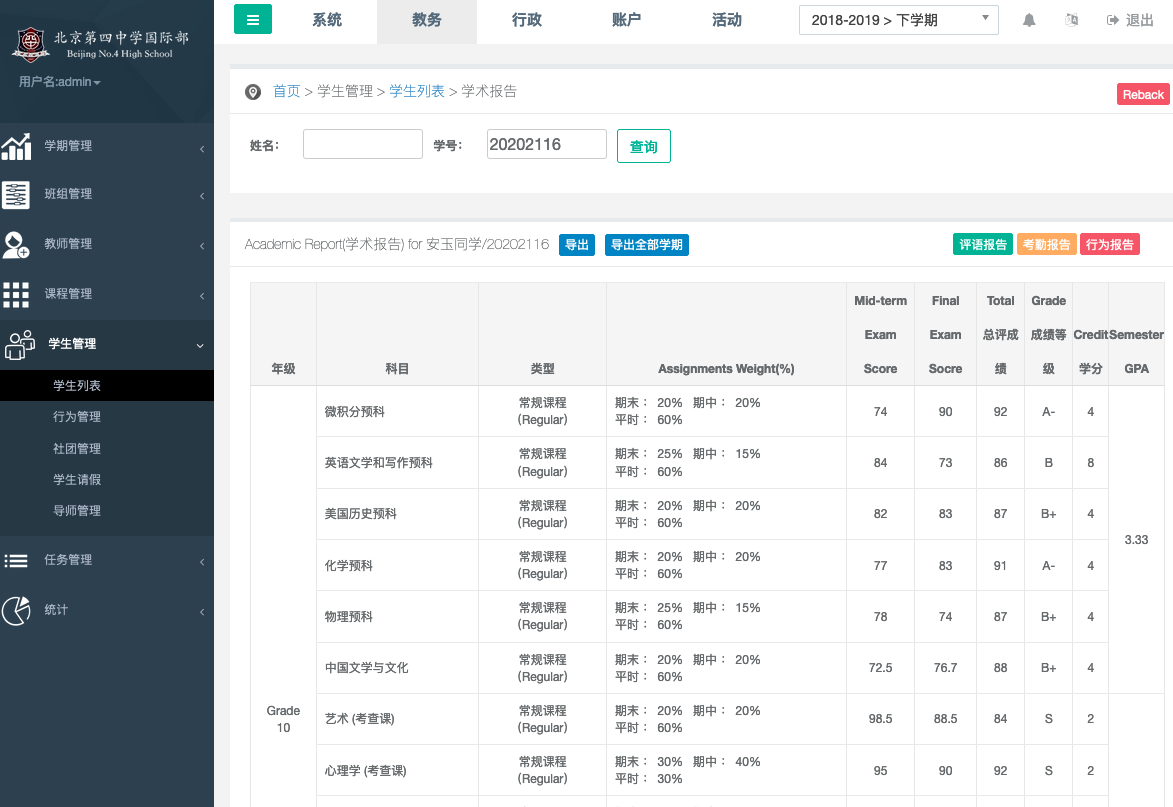1173x807 pixels.
Task: Go to 首页 via breadcrumb link
Action: coord(287,91)
